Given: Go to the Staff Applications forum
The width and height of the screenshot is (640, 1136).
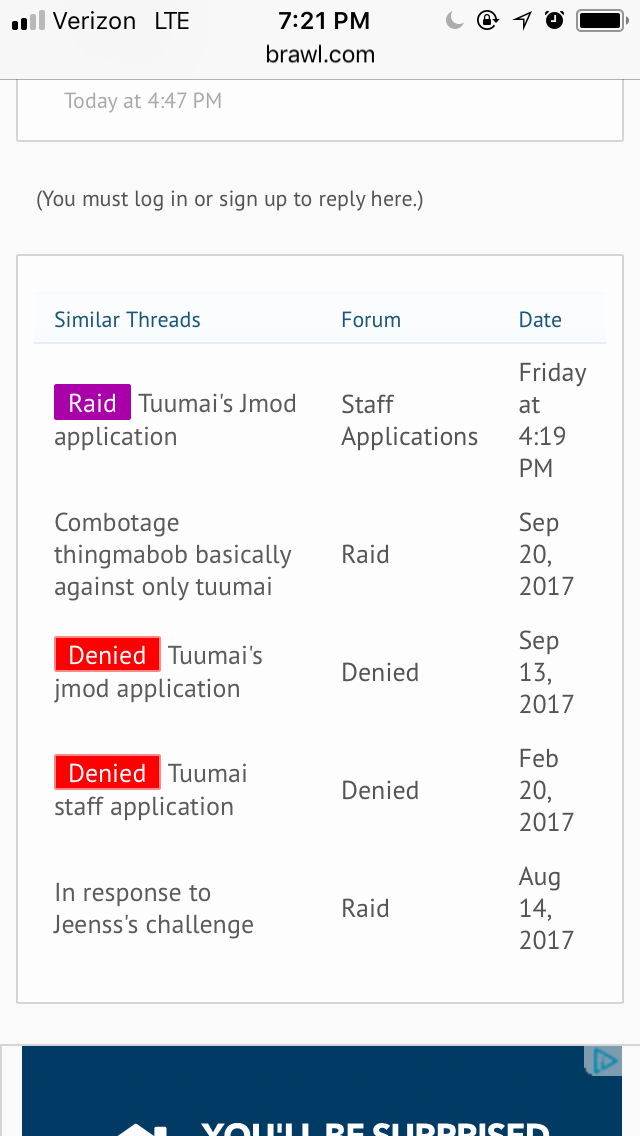Looking at the screenshot, I should coord(409,420).
